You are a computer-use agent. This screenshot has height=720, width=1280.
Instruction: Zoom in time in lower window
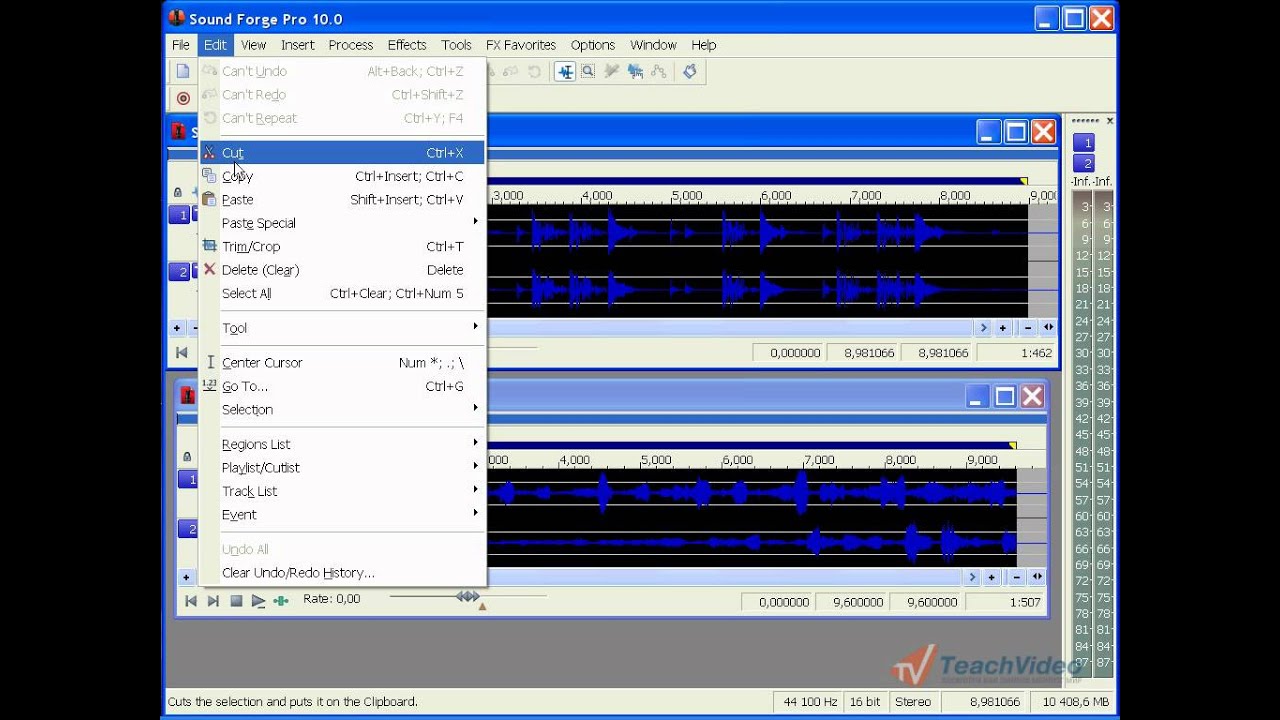992,577
